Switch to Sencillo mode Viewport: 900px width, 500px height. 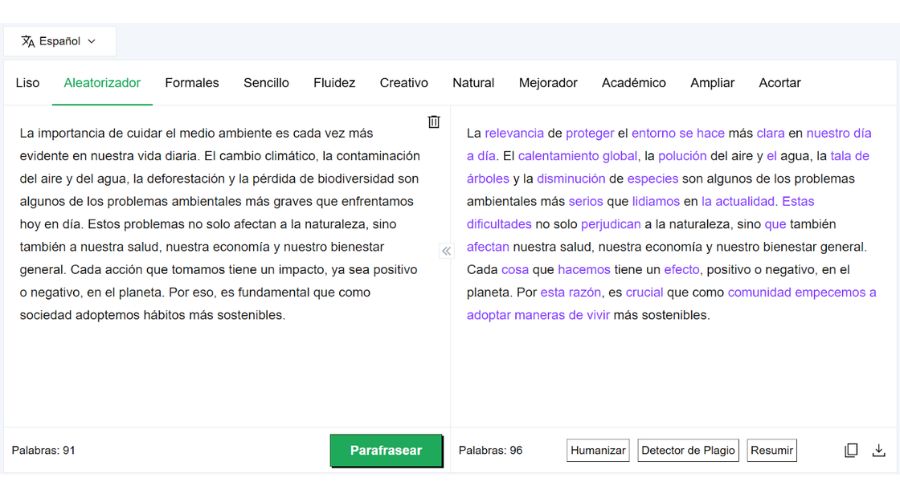click(x=266, y=83)
